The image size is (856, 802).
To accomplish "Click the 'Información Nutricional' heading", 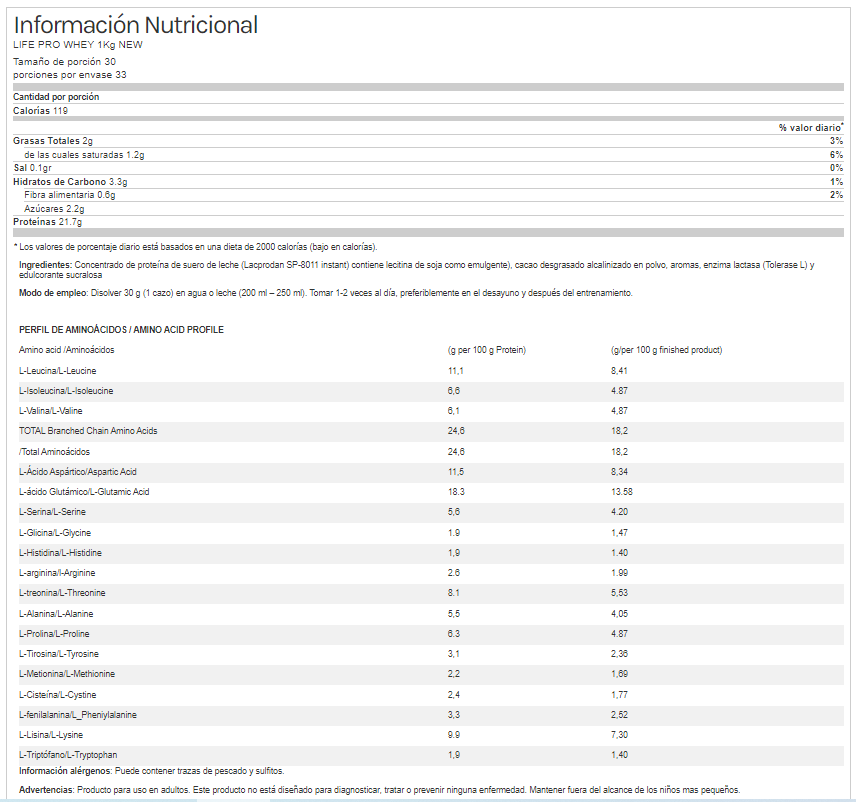I will [x=135, y=25].
